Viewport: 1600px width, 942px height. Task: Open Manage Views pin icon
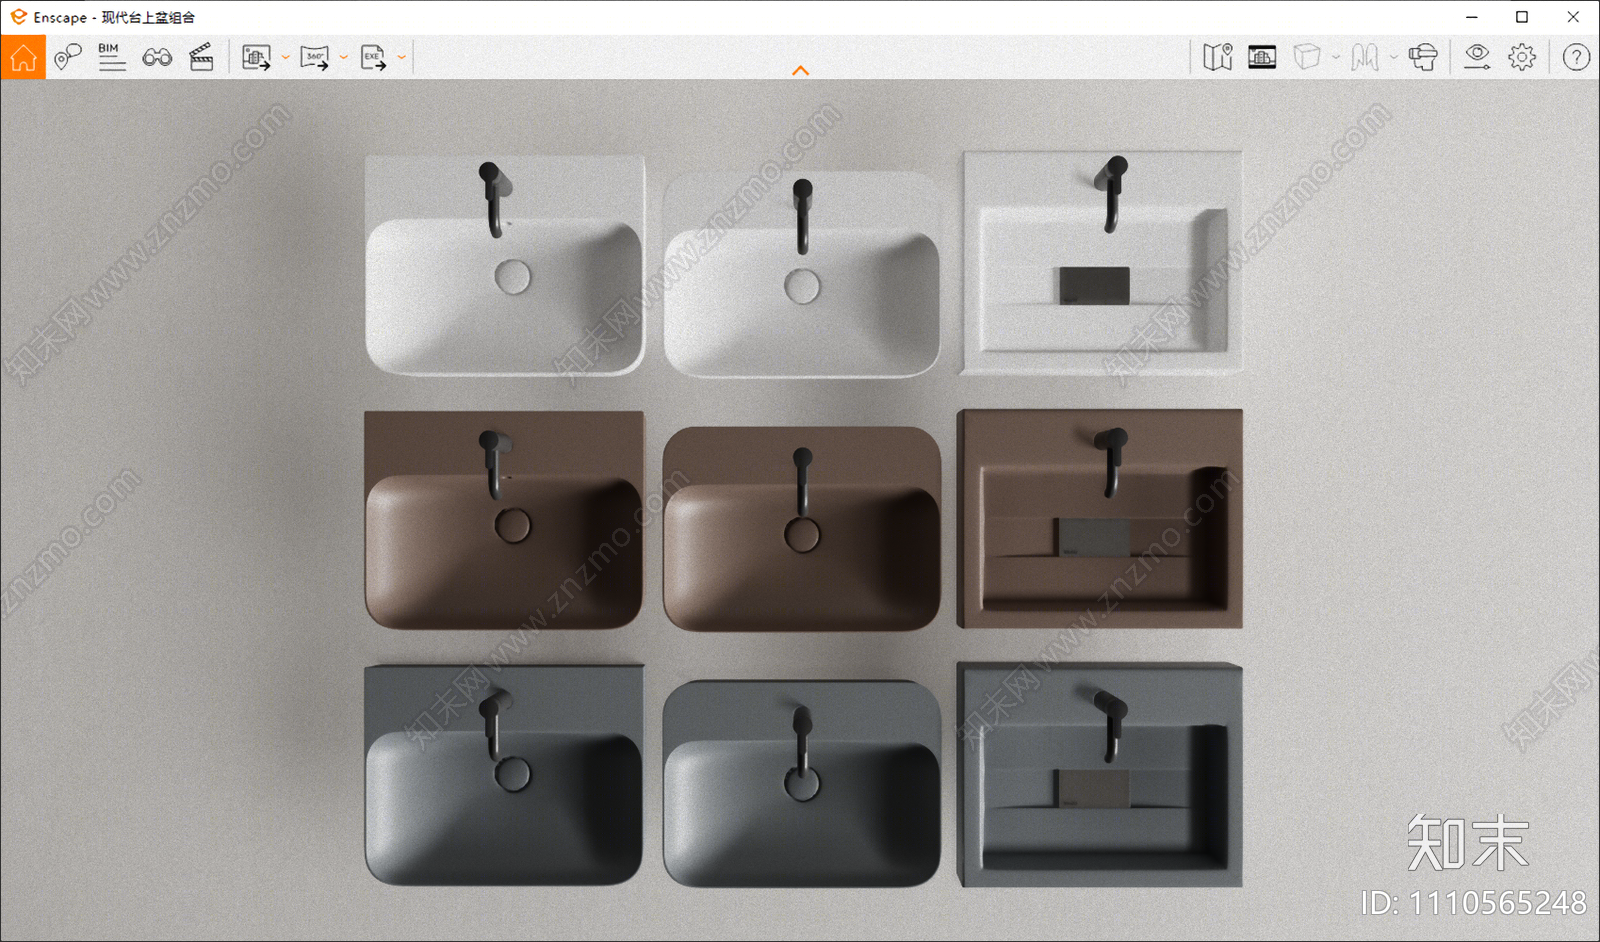click(67, 57)
